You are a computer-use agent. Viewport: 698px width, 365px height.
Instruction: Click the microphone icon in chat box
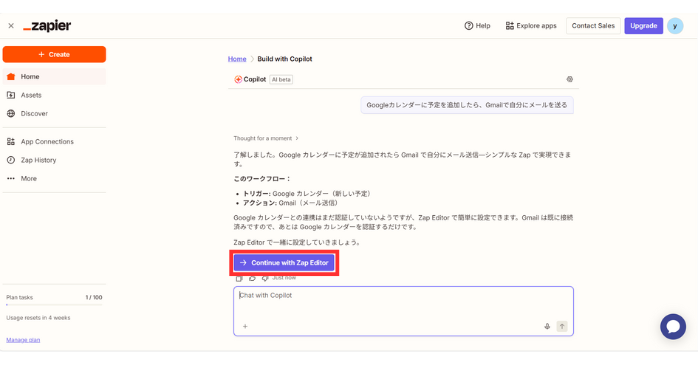[x=547, y=326]
